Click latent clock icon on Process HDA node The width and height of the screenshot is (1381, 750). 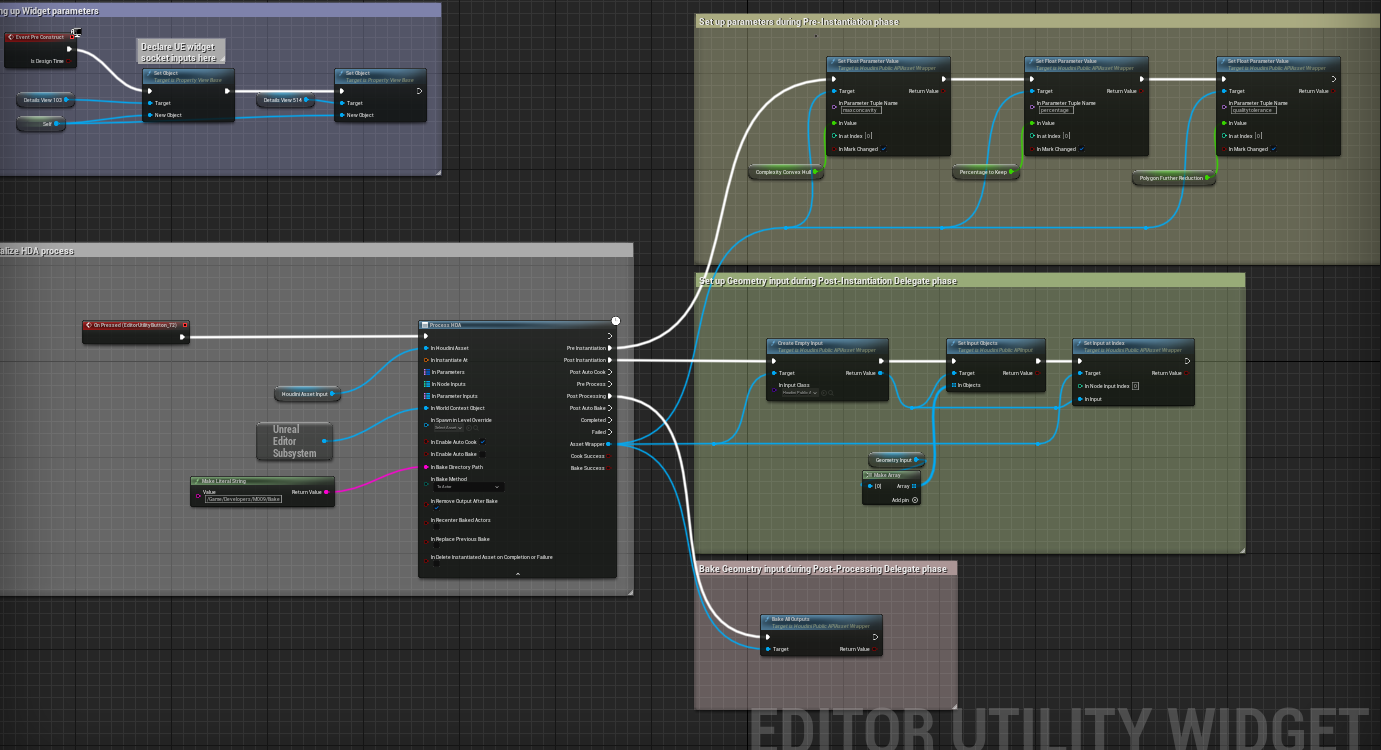[616, 321]
